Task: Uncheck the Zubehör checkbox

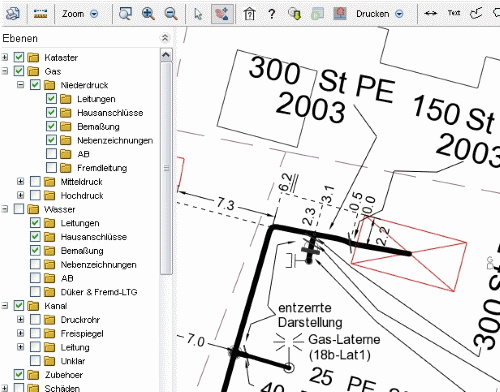Action: tap(19, 374)
